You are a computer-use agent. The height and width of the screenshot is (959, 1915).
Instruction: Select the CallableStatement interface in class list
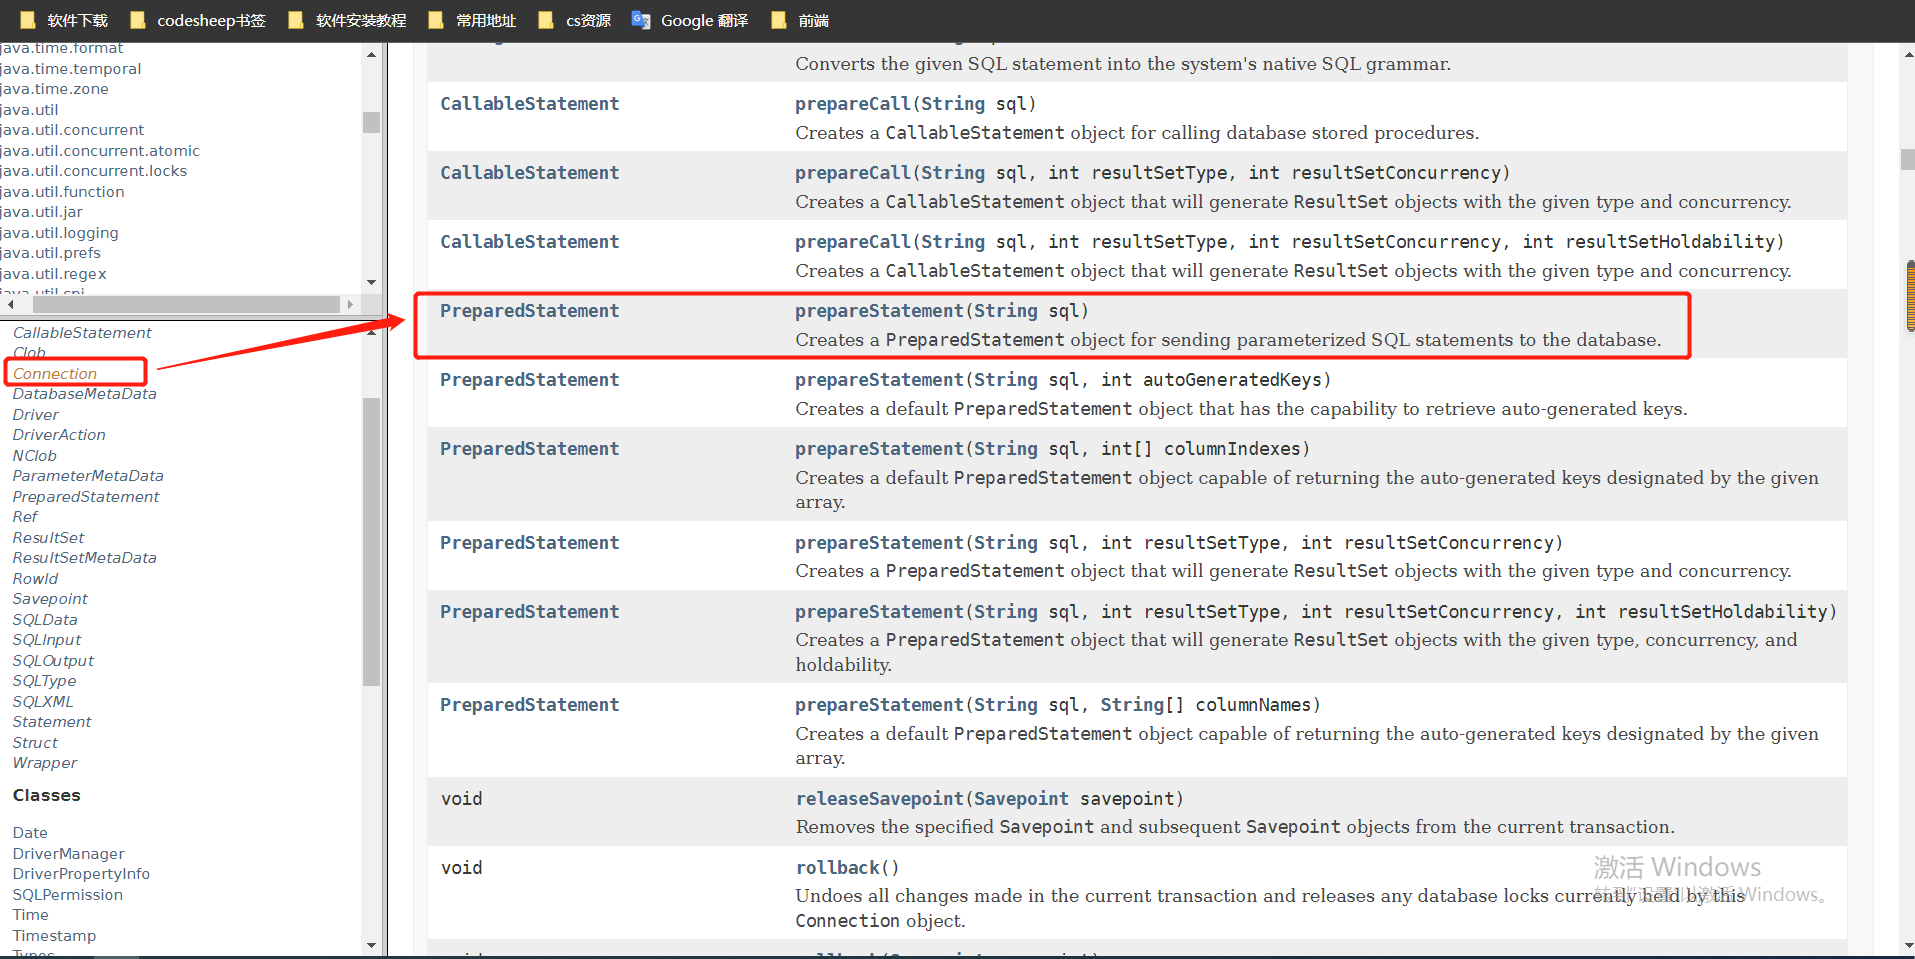click(x=82, y=333)
